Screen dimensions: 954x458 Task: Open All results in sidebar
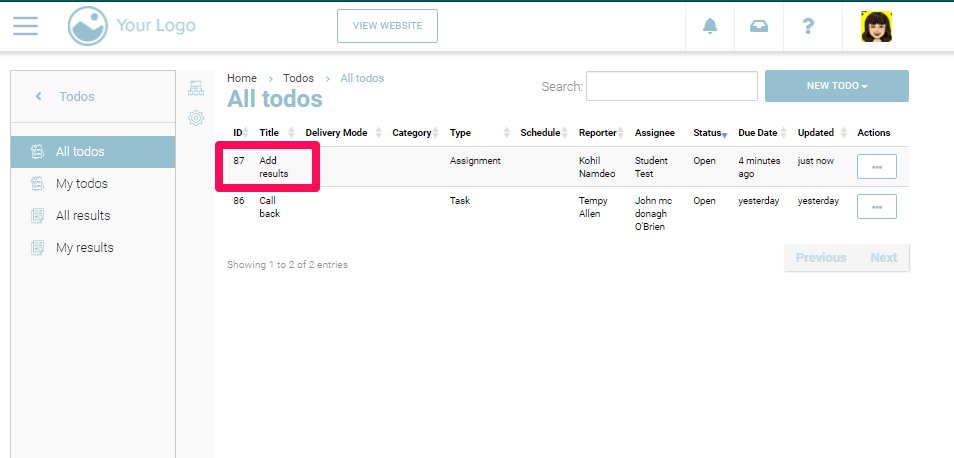coord(82,216)
